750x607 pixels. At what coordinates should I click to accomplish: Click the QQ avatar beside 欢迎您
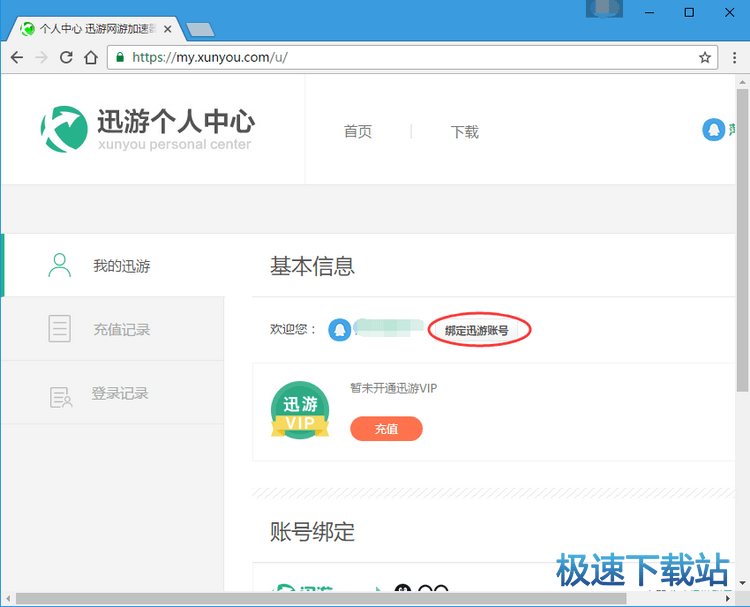pos(340,330)
